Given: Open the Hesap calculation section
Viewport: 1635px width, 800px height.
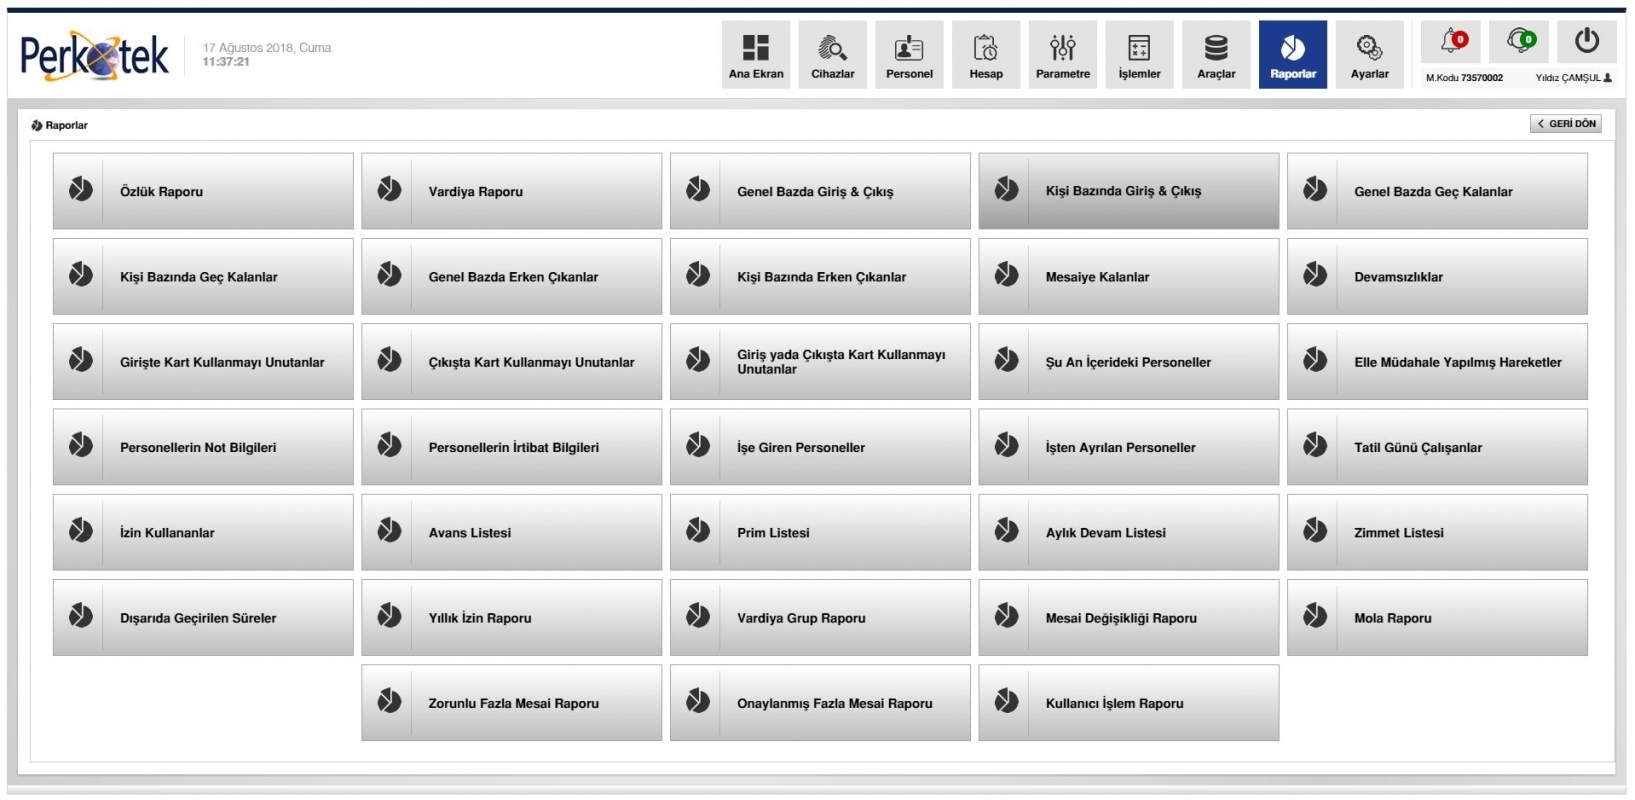Looking at the screenshot, I should [986, 55].
